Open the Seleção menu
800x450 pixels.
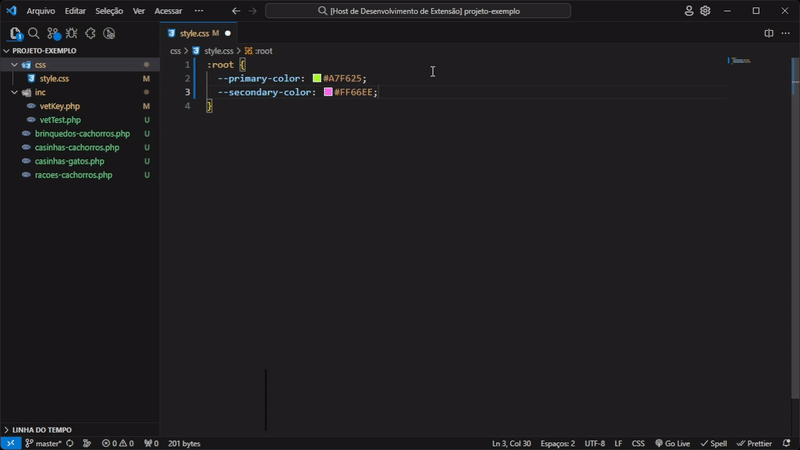[109, 11]
